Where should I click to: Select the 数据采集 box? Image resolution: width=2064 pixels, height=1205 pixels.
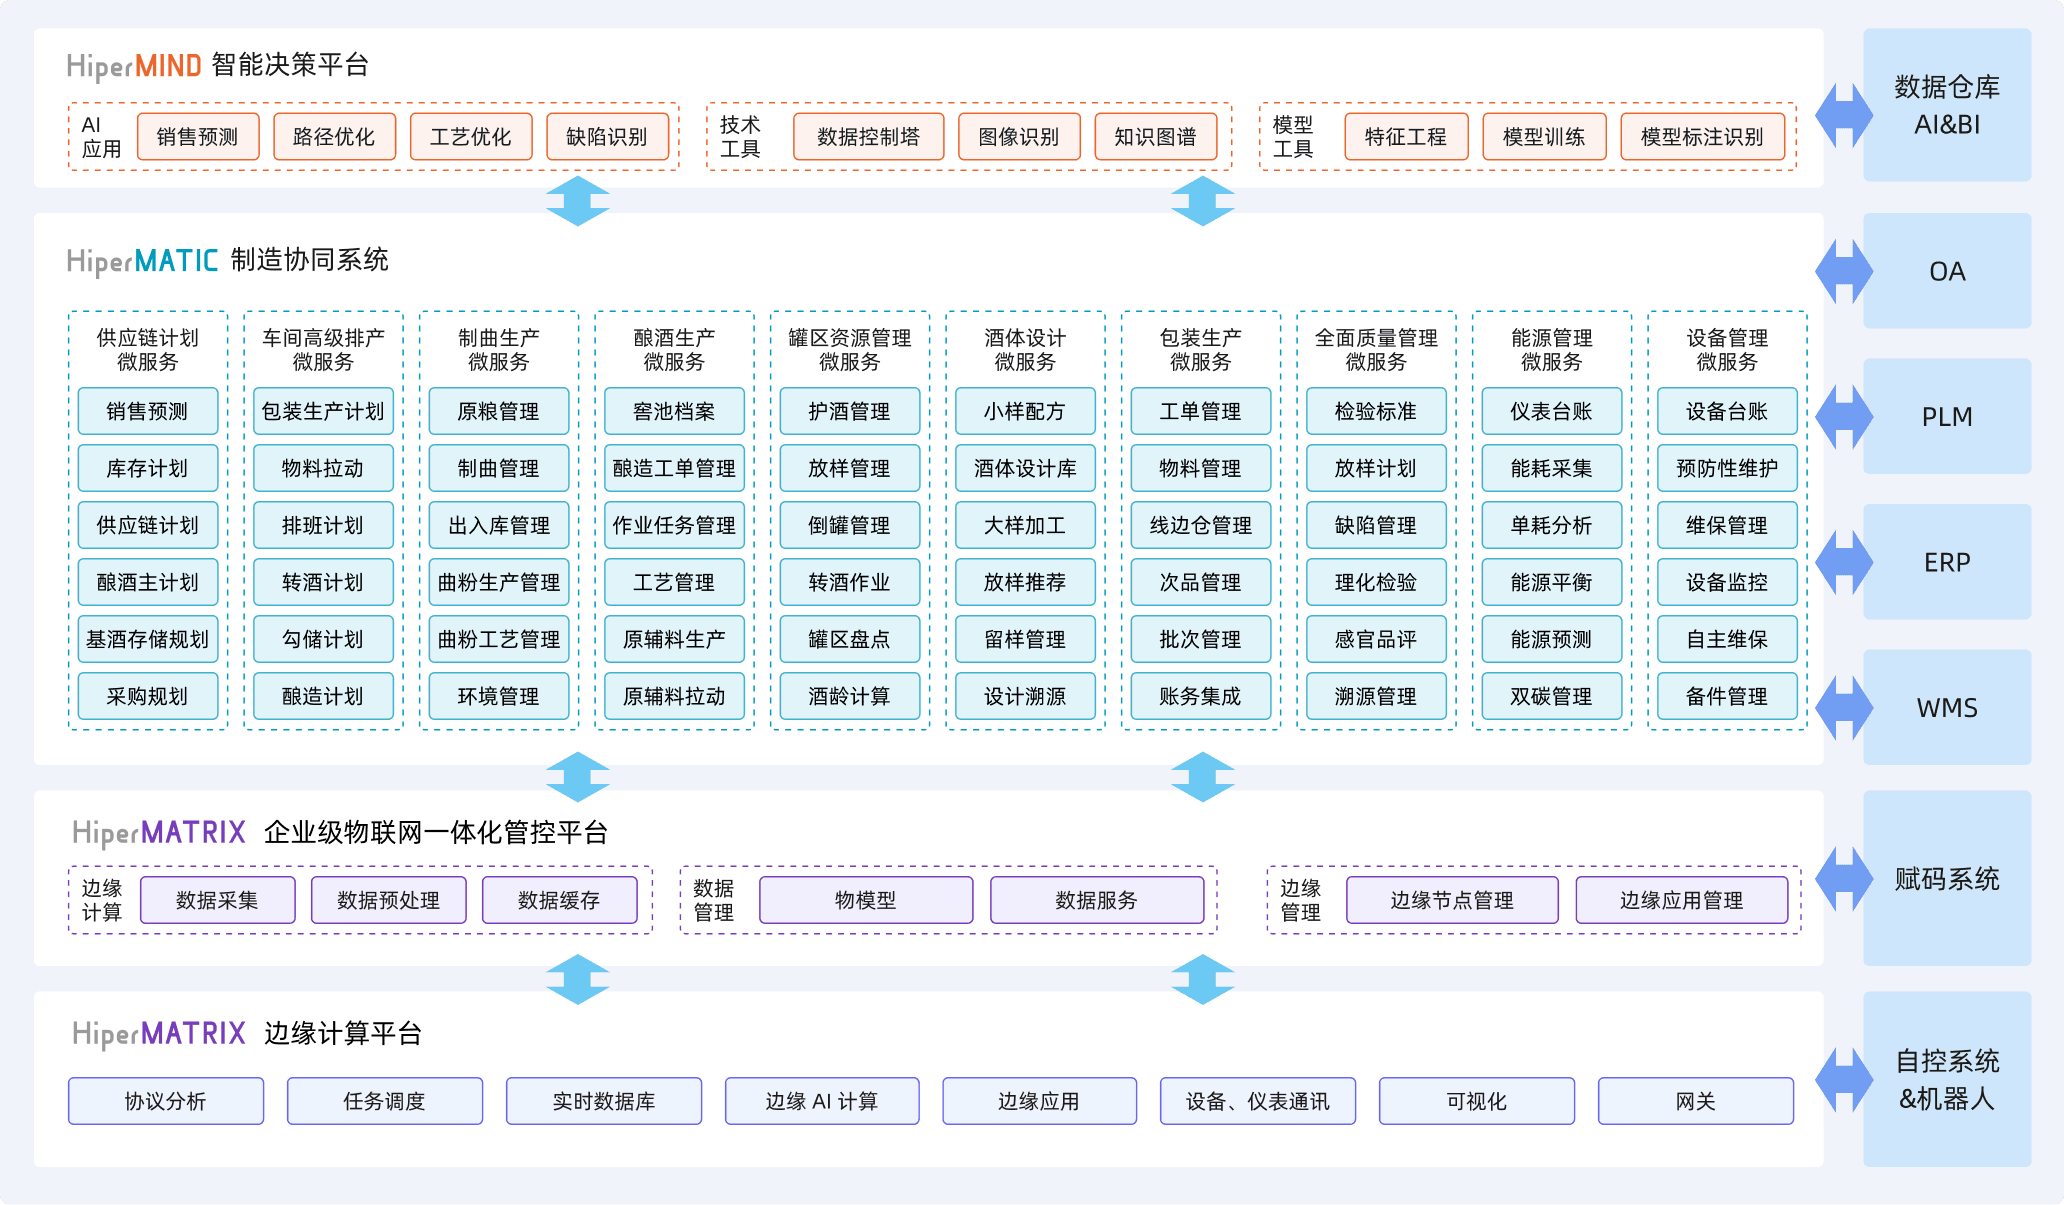tap(218, 900)
